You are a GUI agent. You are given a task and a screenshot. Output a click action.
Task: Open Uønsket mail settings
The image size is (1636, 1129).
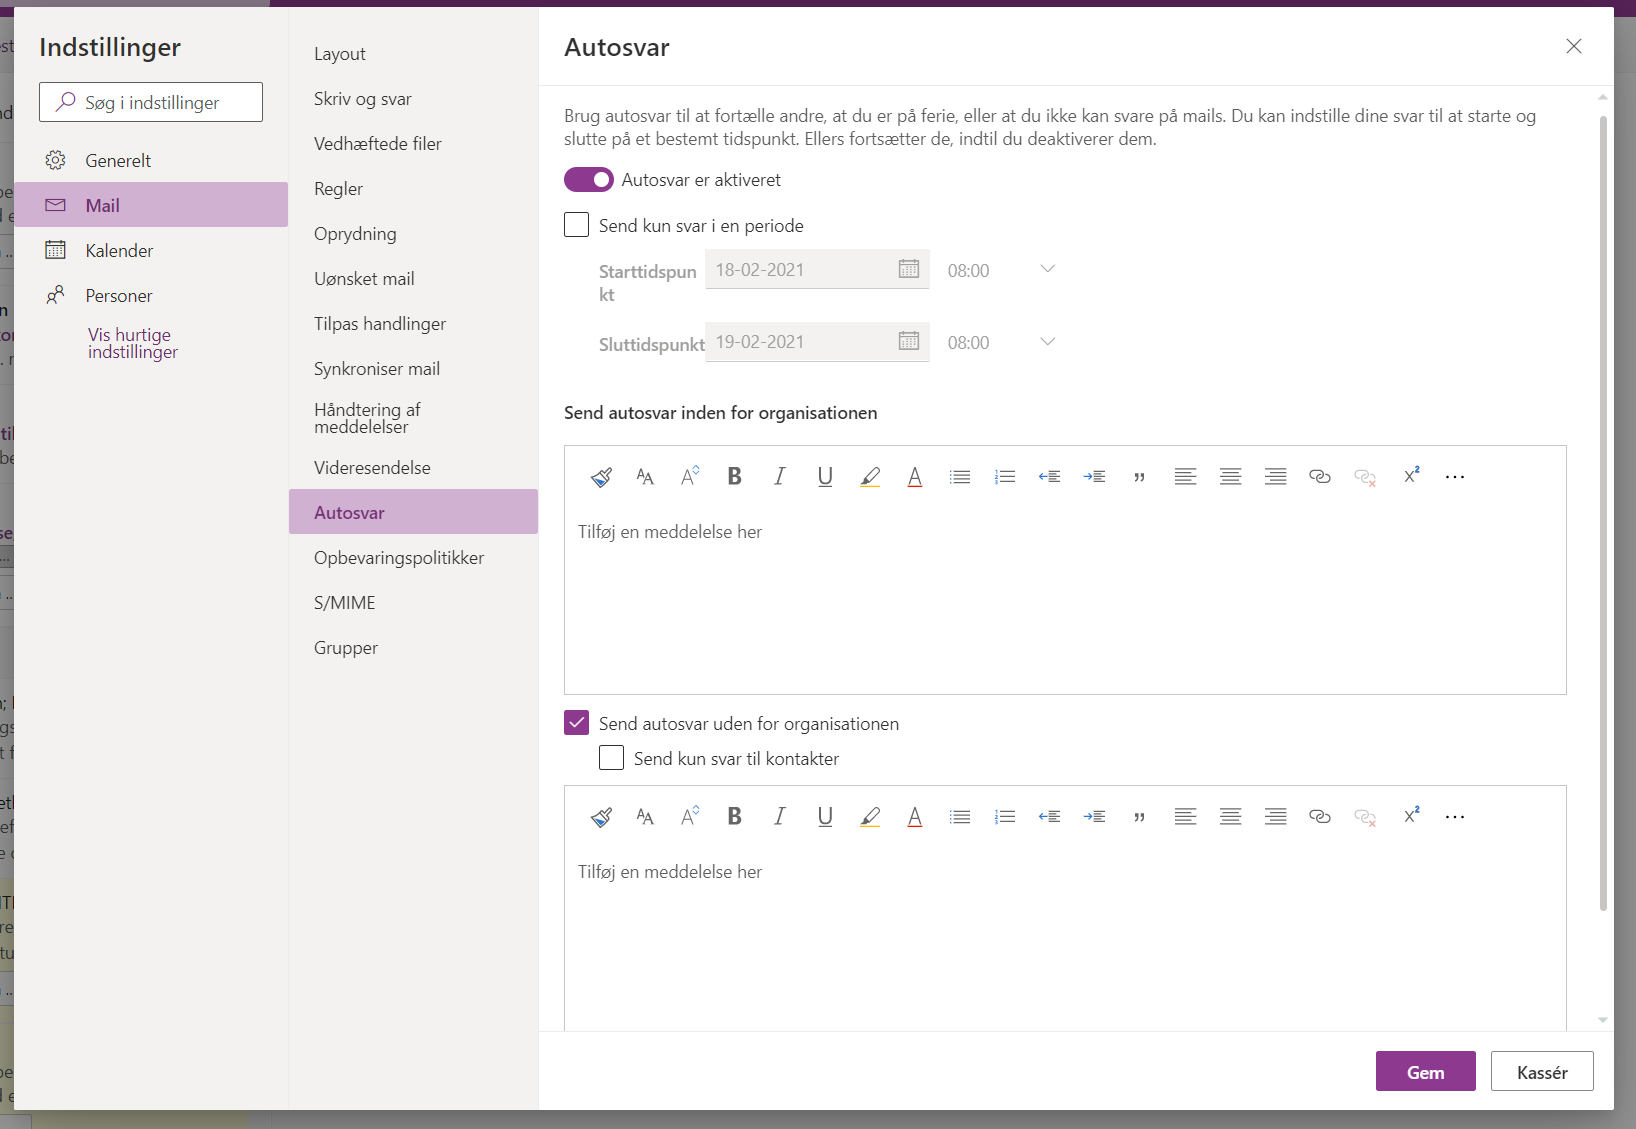pyautogui.click(x=413, y=279)
